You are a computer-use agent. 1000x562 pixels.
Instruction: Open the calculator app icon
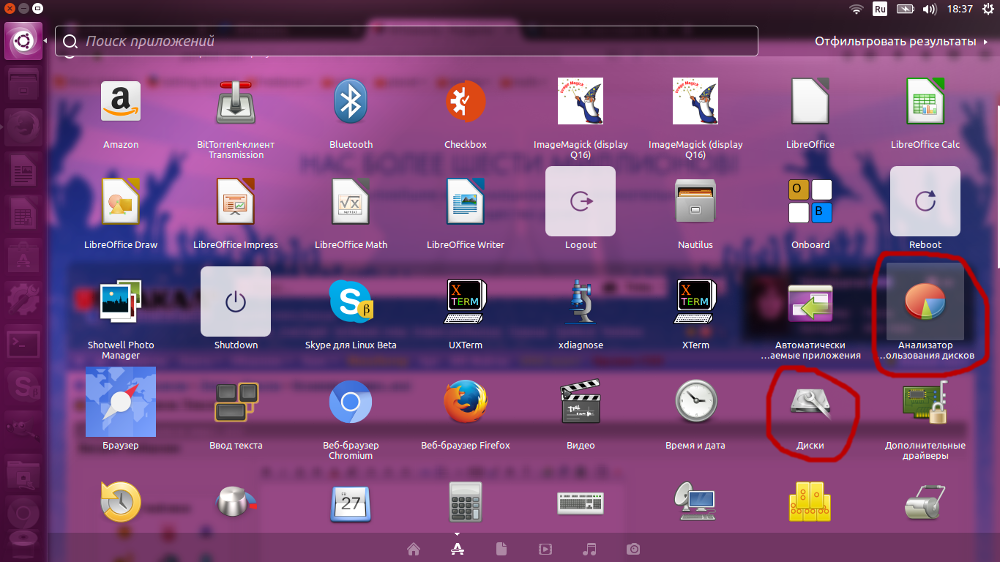click(465, 503)
